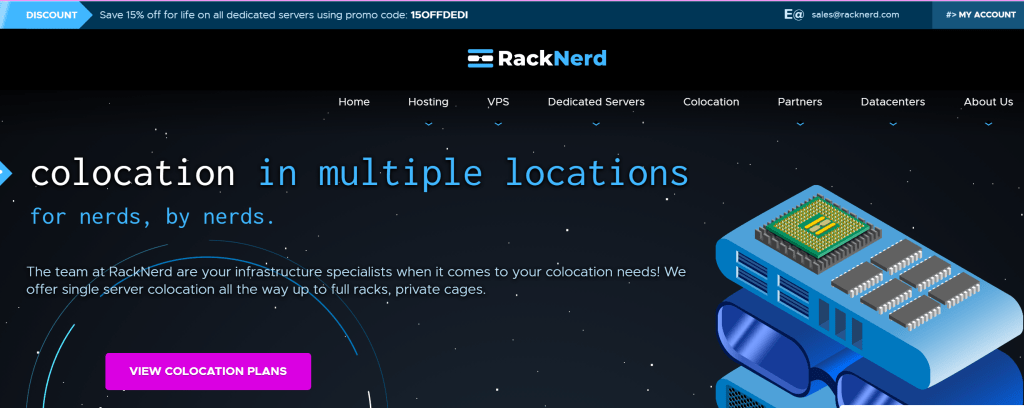This screenshot has height=408, width=1024.
Task: Open the Partners menu
Action: coord(800,102)
